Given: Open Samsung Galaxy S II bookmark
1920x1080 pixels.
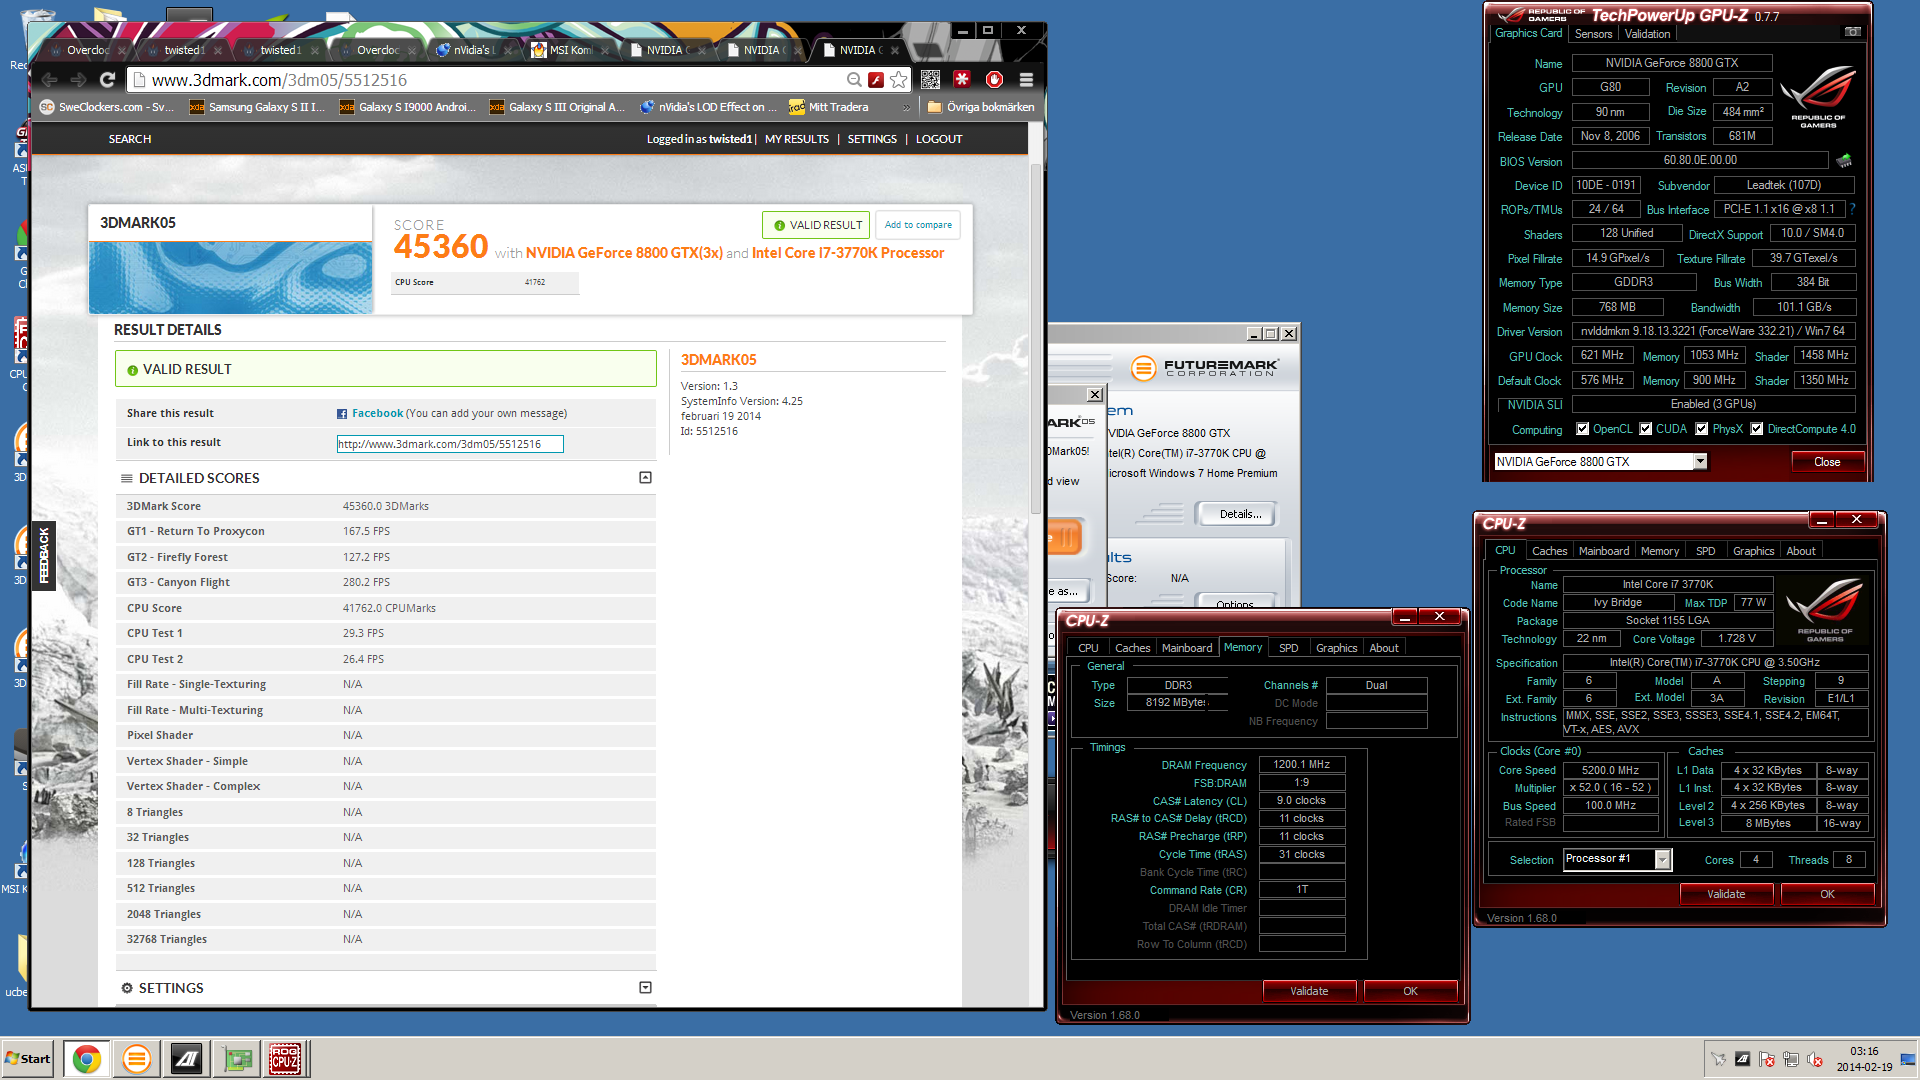Looking at the screenshot, I should tap(258, 107).
